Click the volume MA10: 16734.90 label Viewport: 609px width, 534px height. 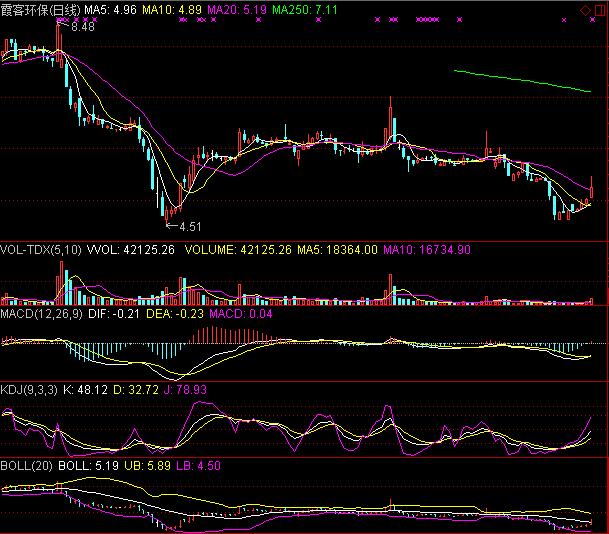[x=427, y=250]
